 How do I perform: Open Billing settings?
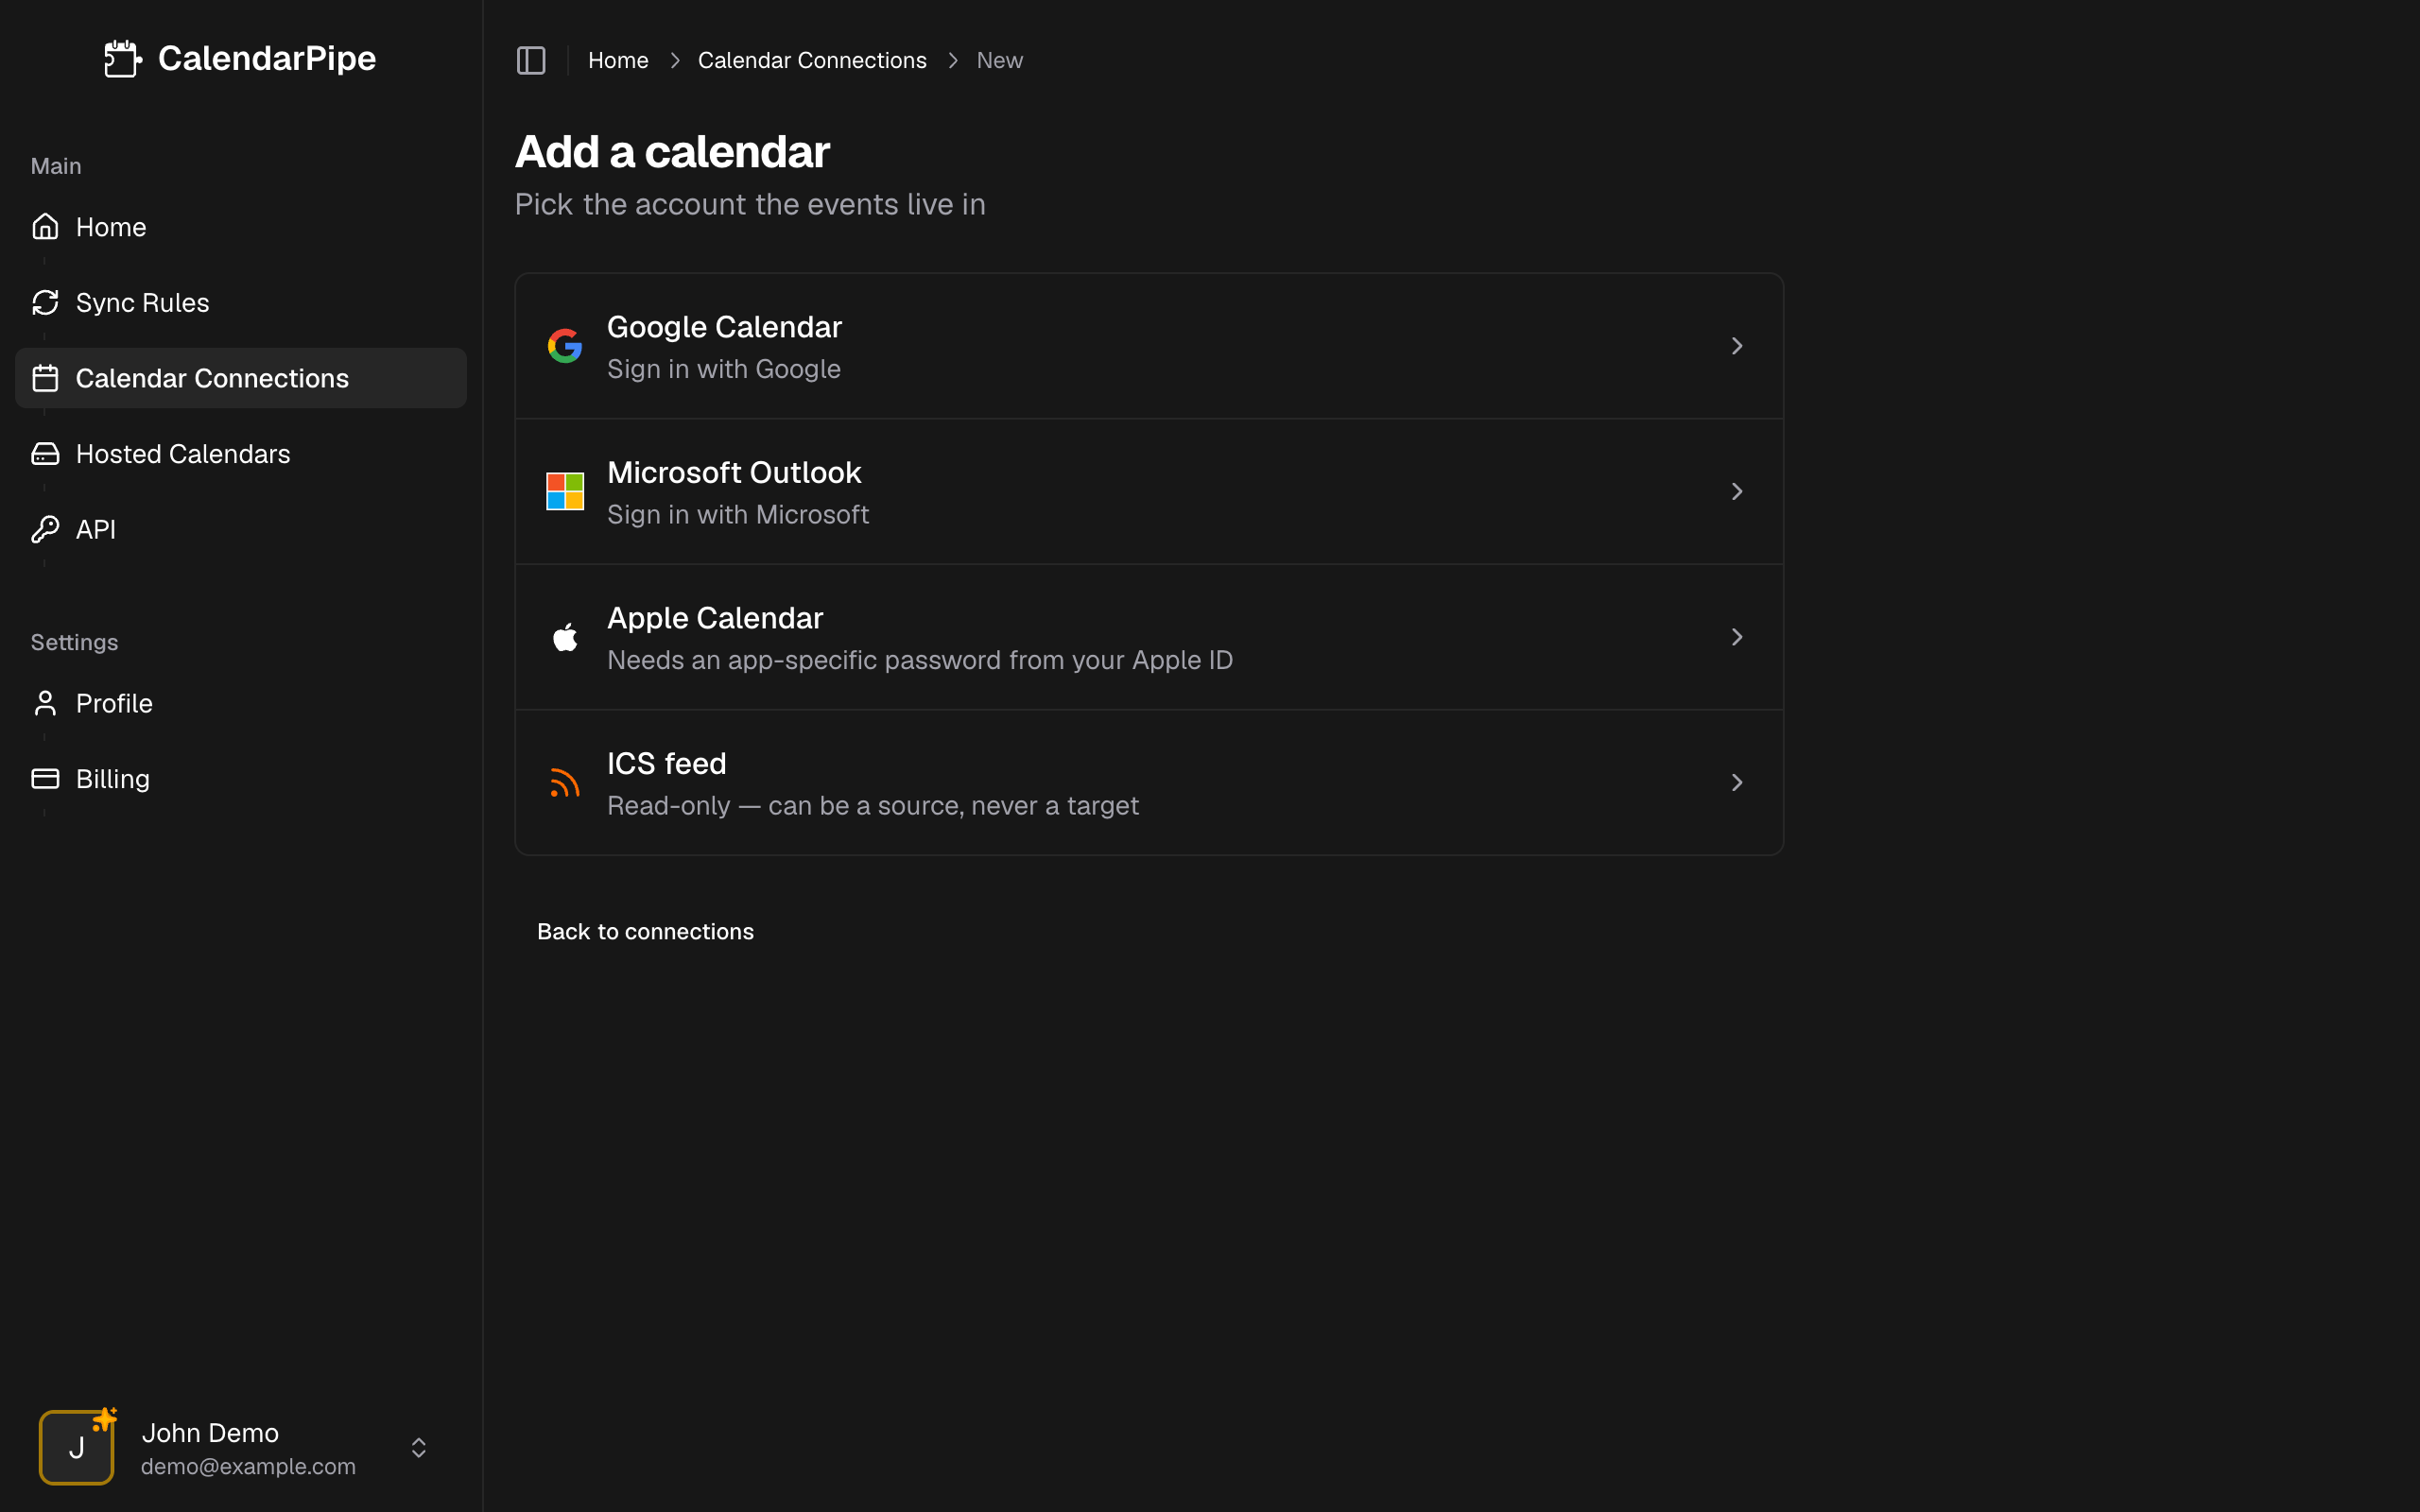(x=241, y=779)
